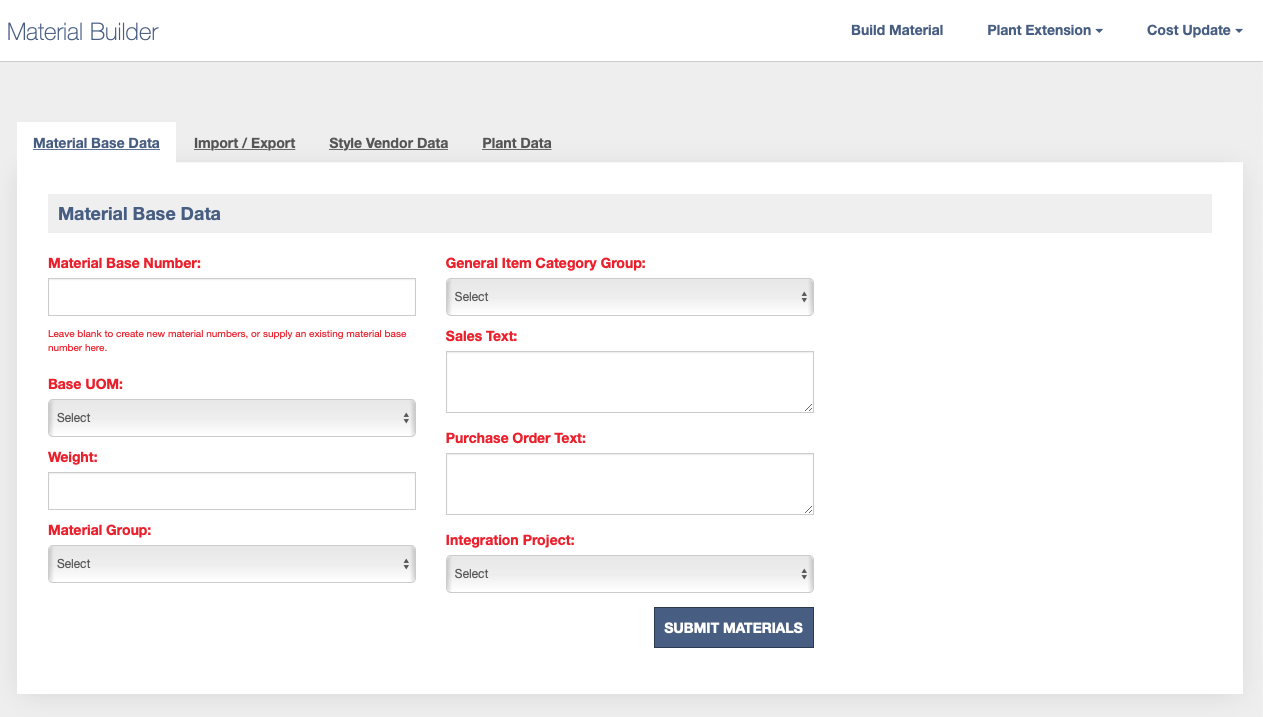
Task: Click the Material Group label
Action: click(100, 530)
